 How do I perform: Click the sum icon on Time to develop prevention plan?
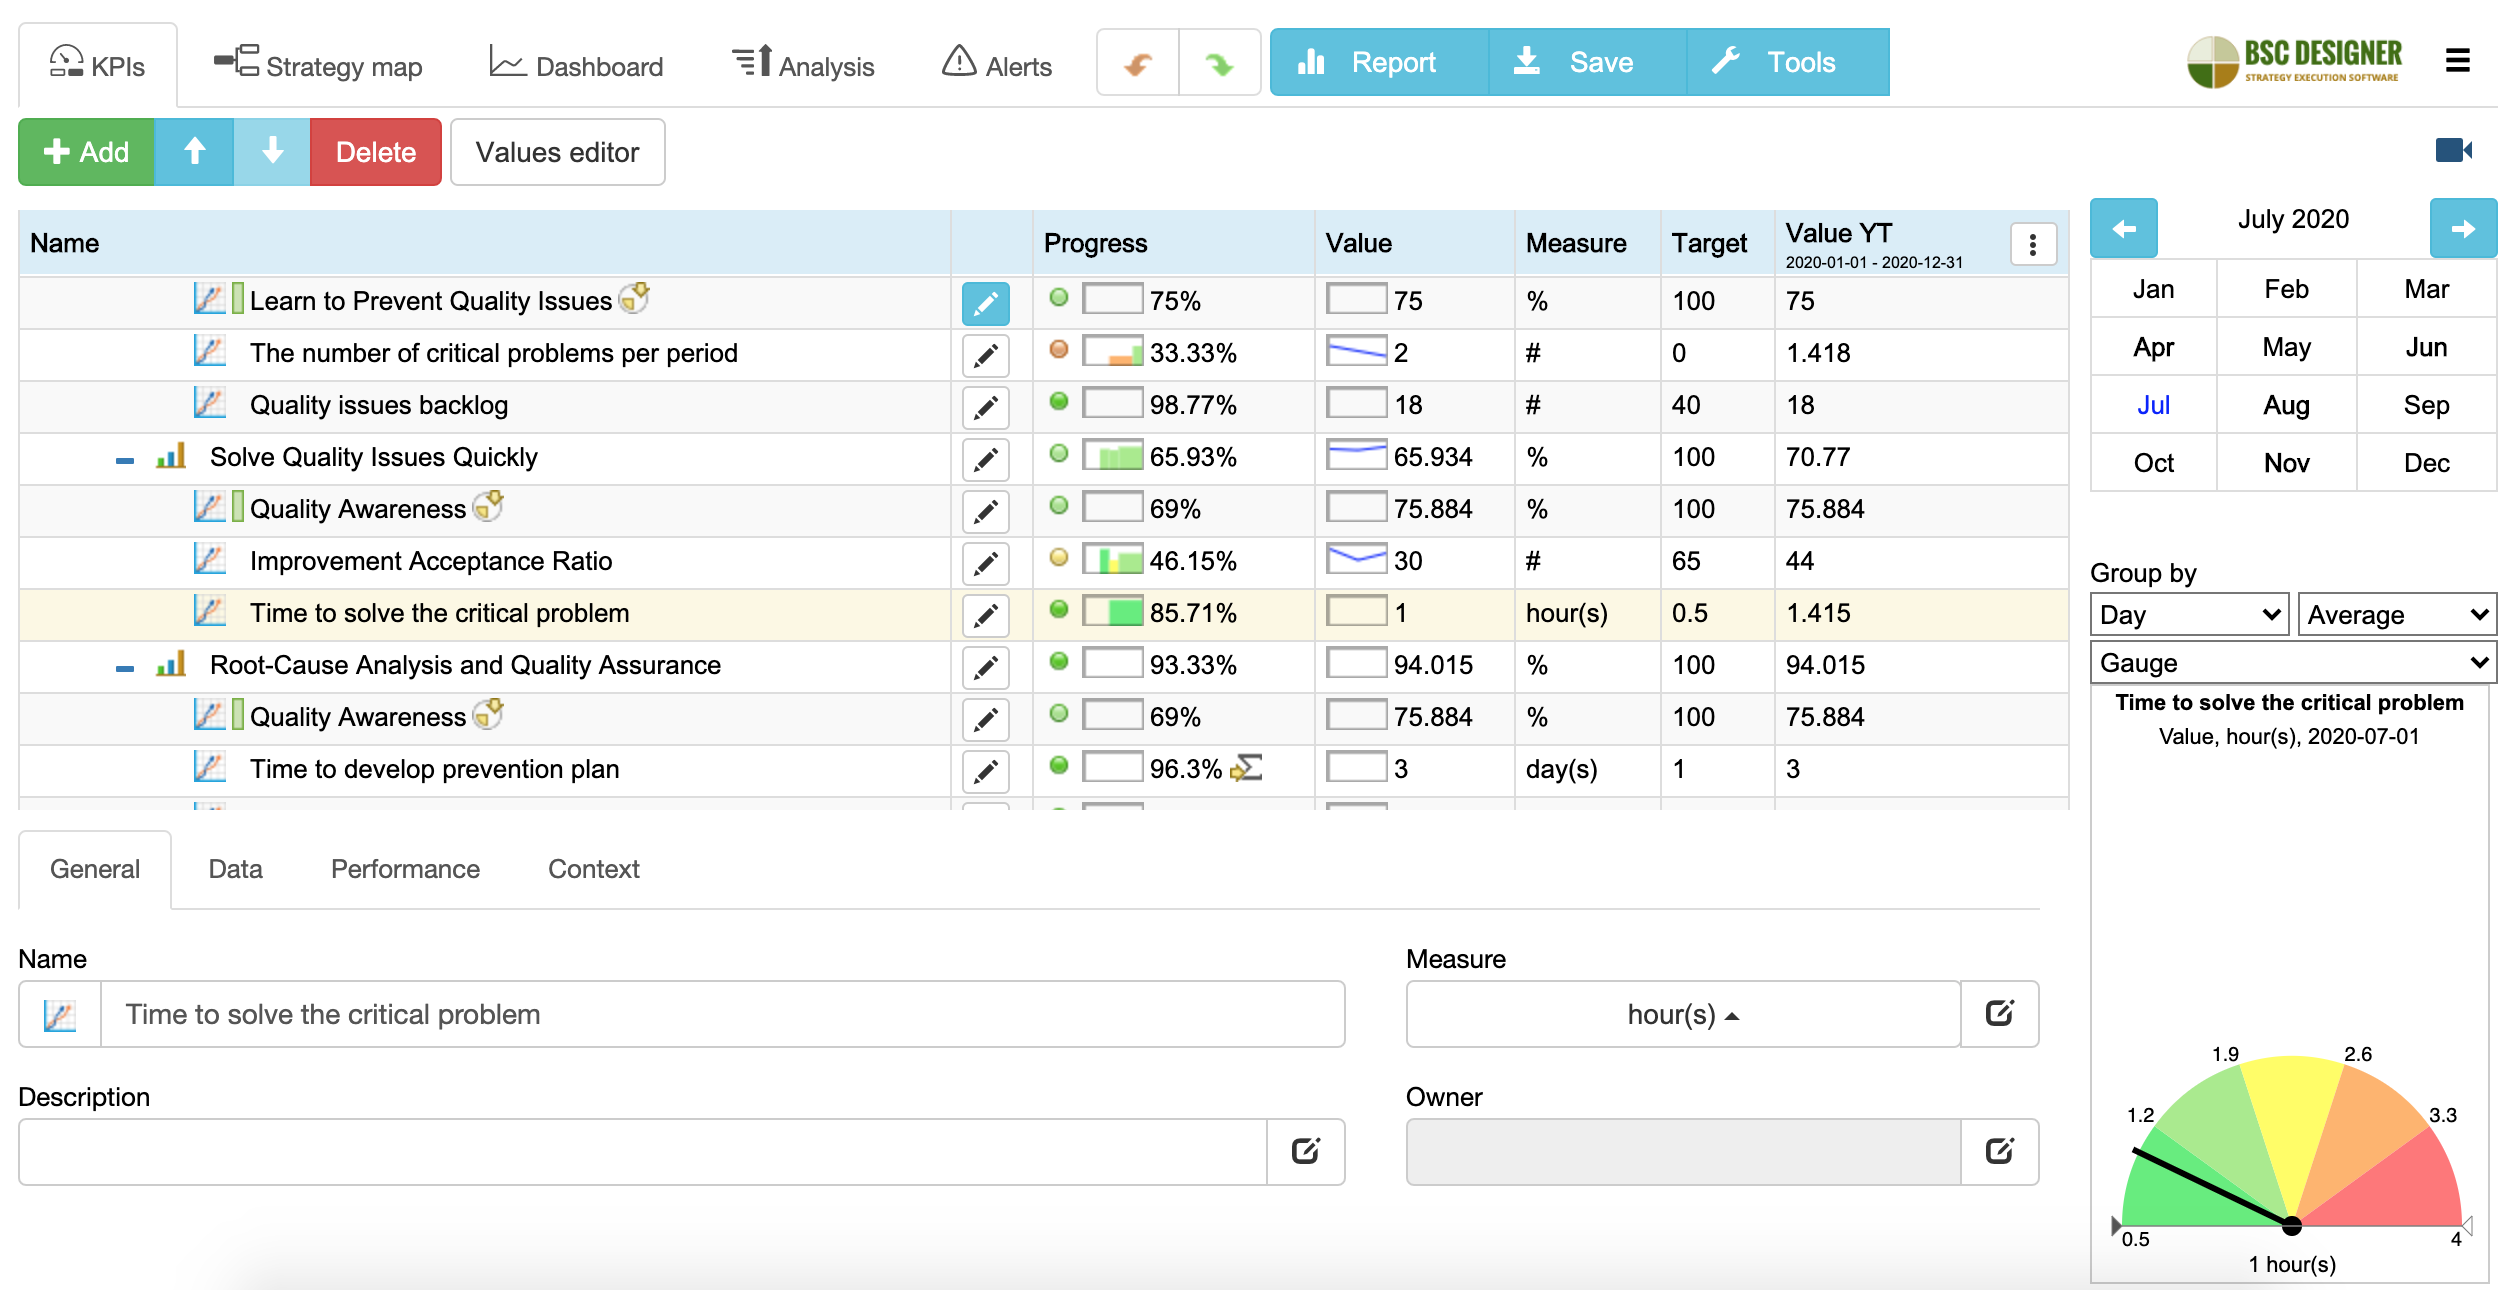[x=1247, y=769]
